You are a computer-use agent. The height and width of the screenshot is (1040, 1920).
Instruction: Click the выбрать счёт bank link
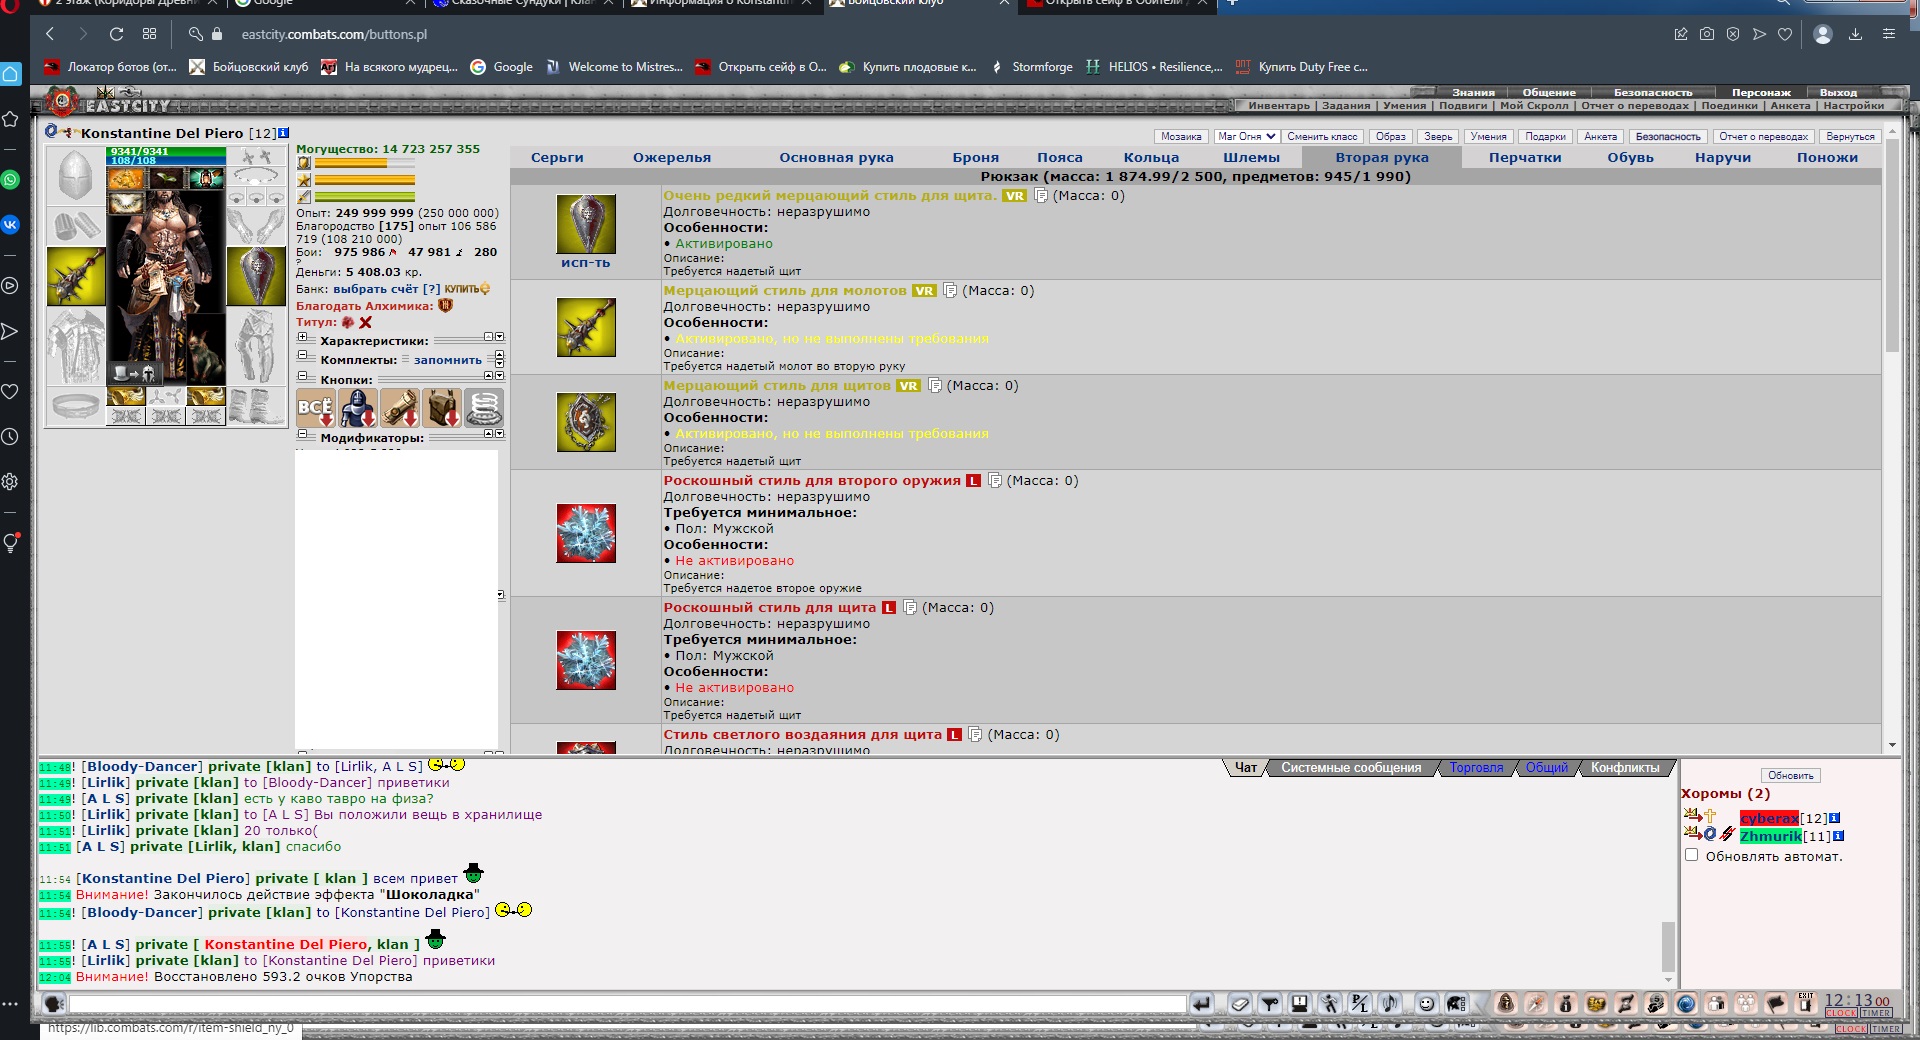[x=375, y=289]
